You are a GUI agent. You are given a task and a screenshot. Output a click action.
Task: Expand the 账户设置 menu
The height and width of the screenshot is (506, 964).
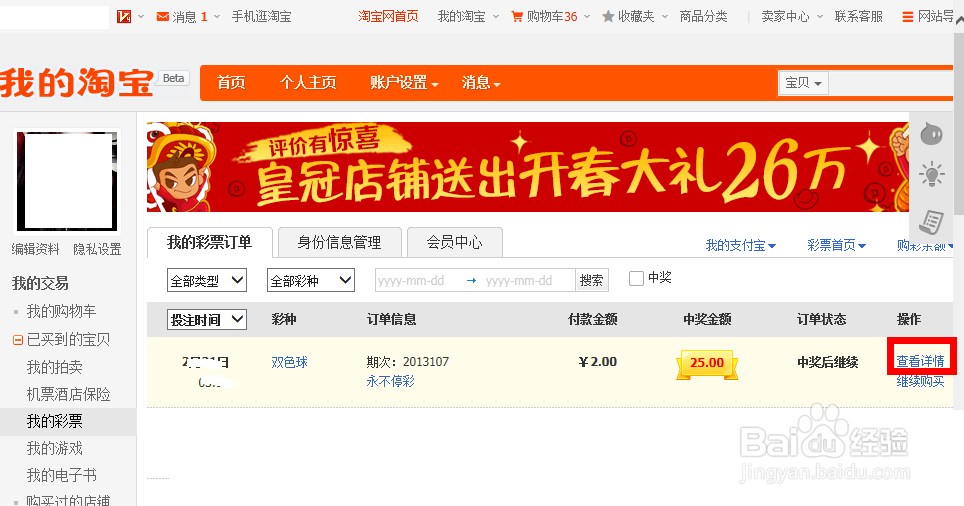click(404, 82)
